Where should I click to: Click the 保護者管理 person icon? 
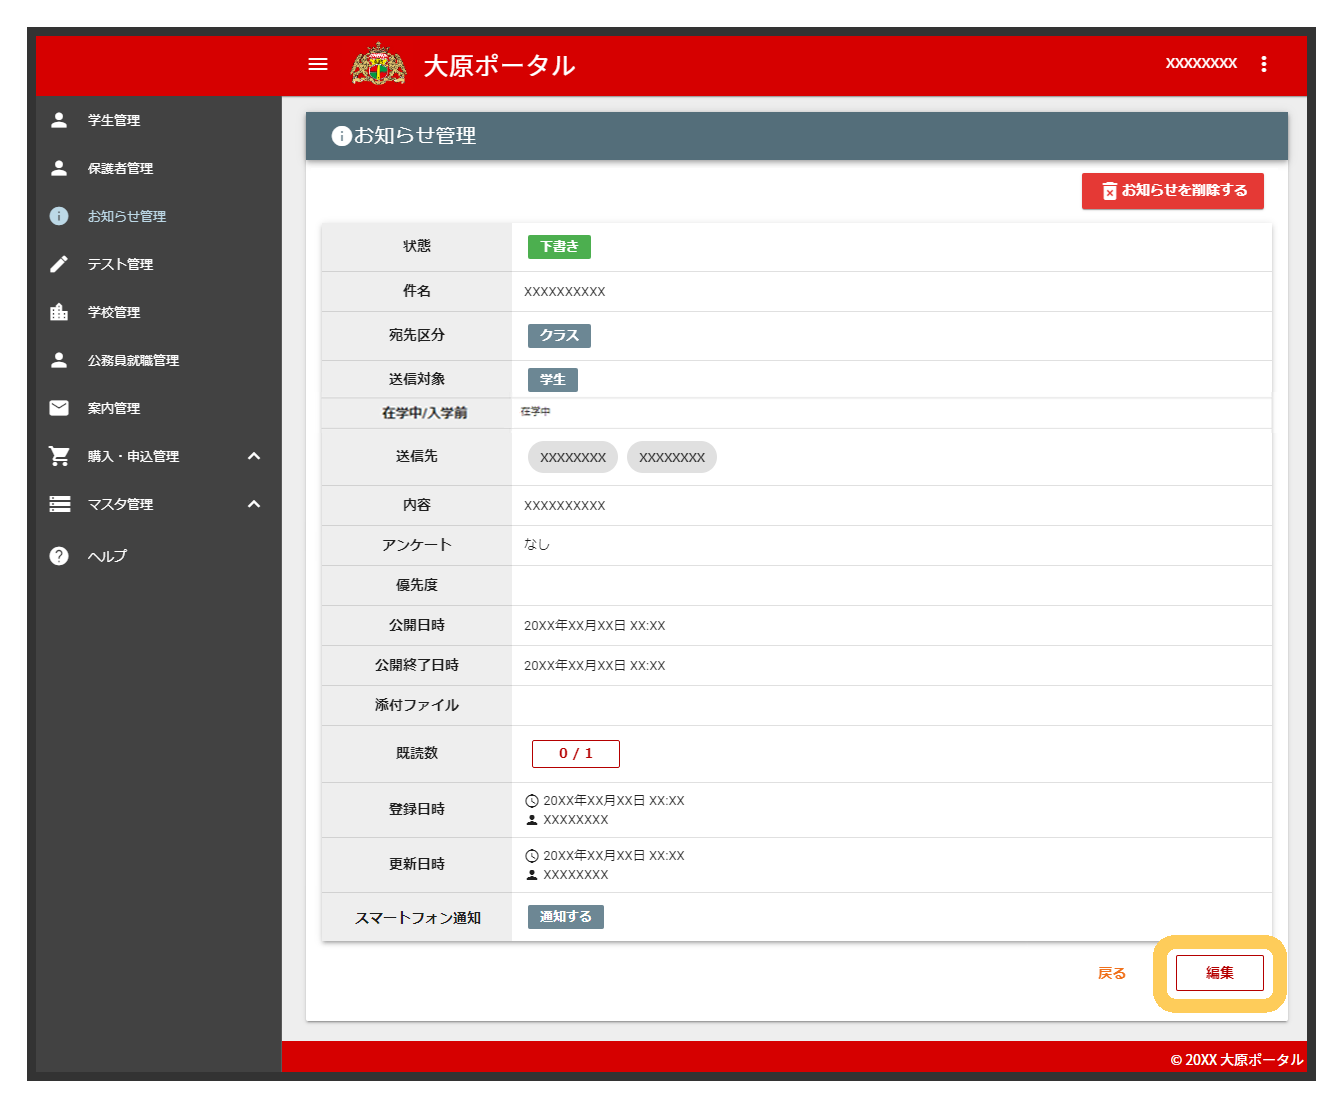59,168
